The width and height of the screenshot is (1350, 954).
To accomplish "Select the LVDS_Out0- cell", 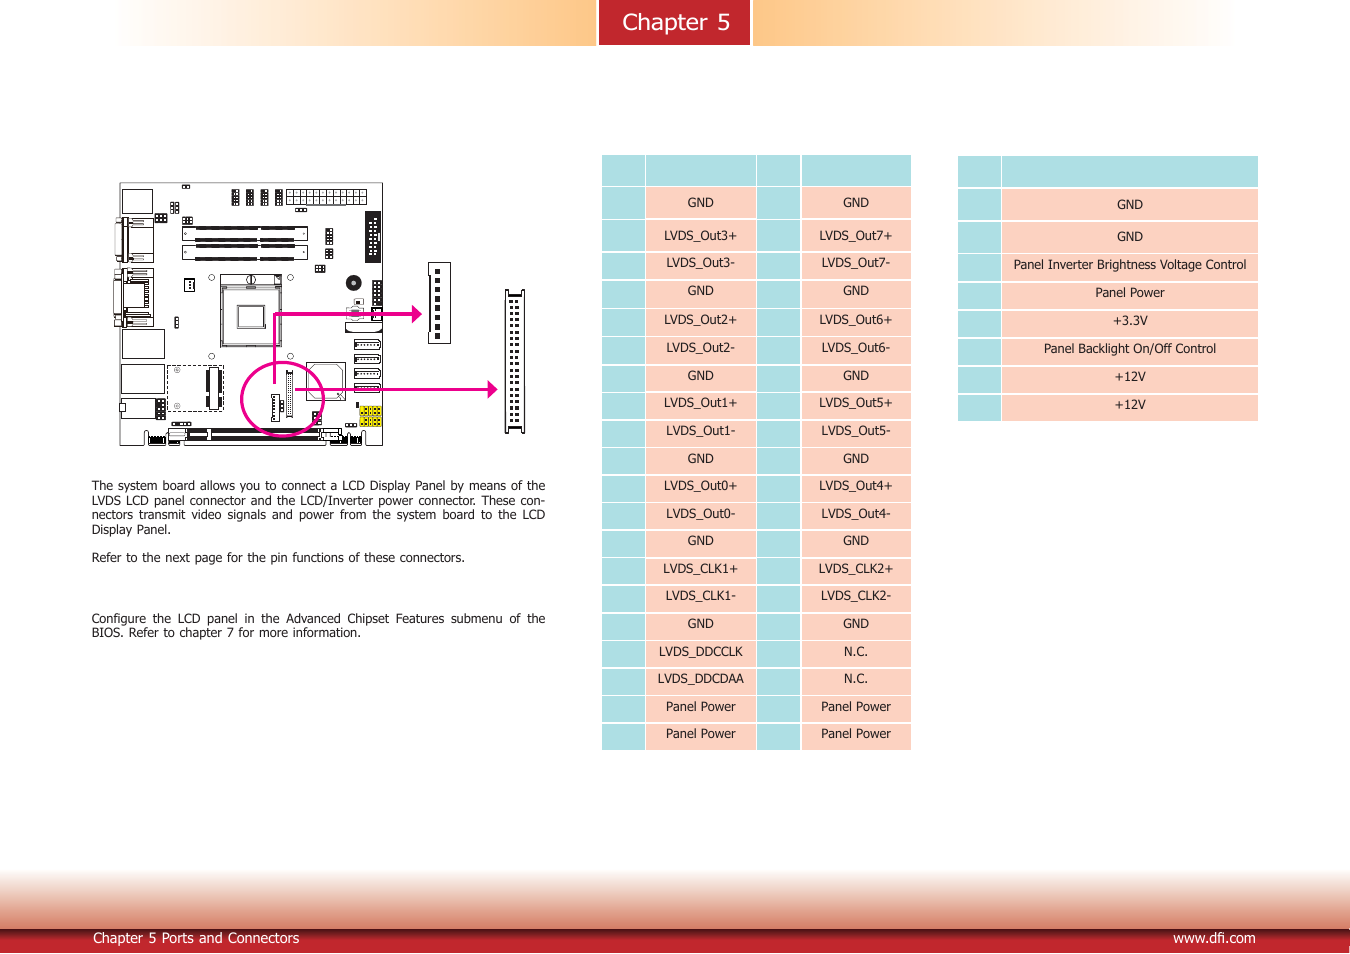I will coord(700,514).
